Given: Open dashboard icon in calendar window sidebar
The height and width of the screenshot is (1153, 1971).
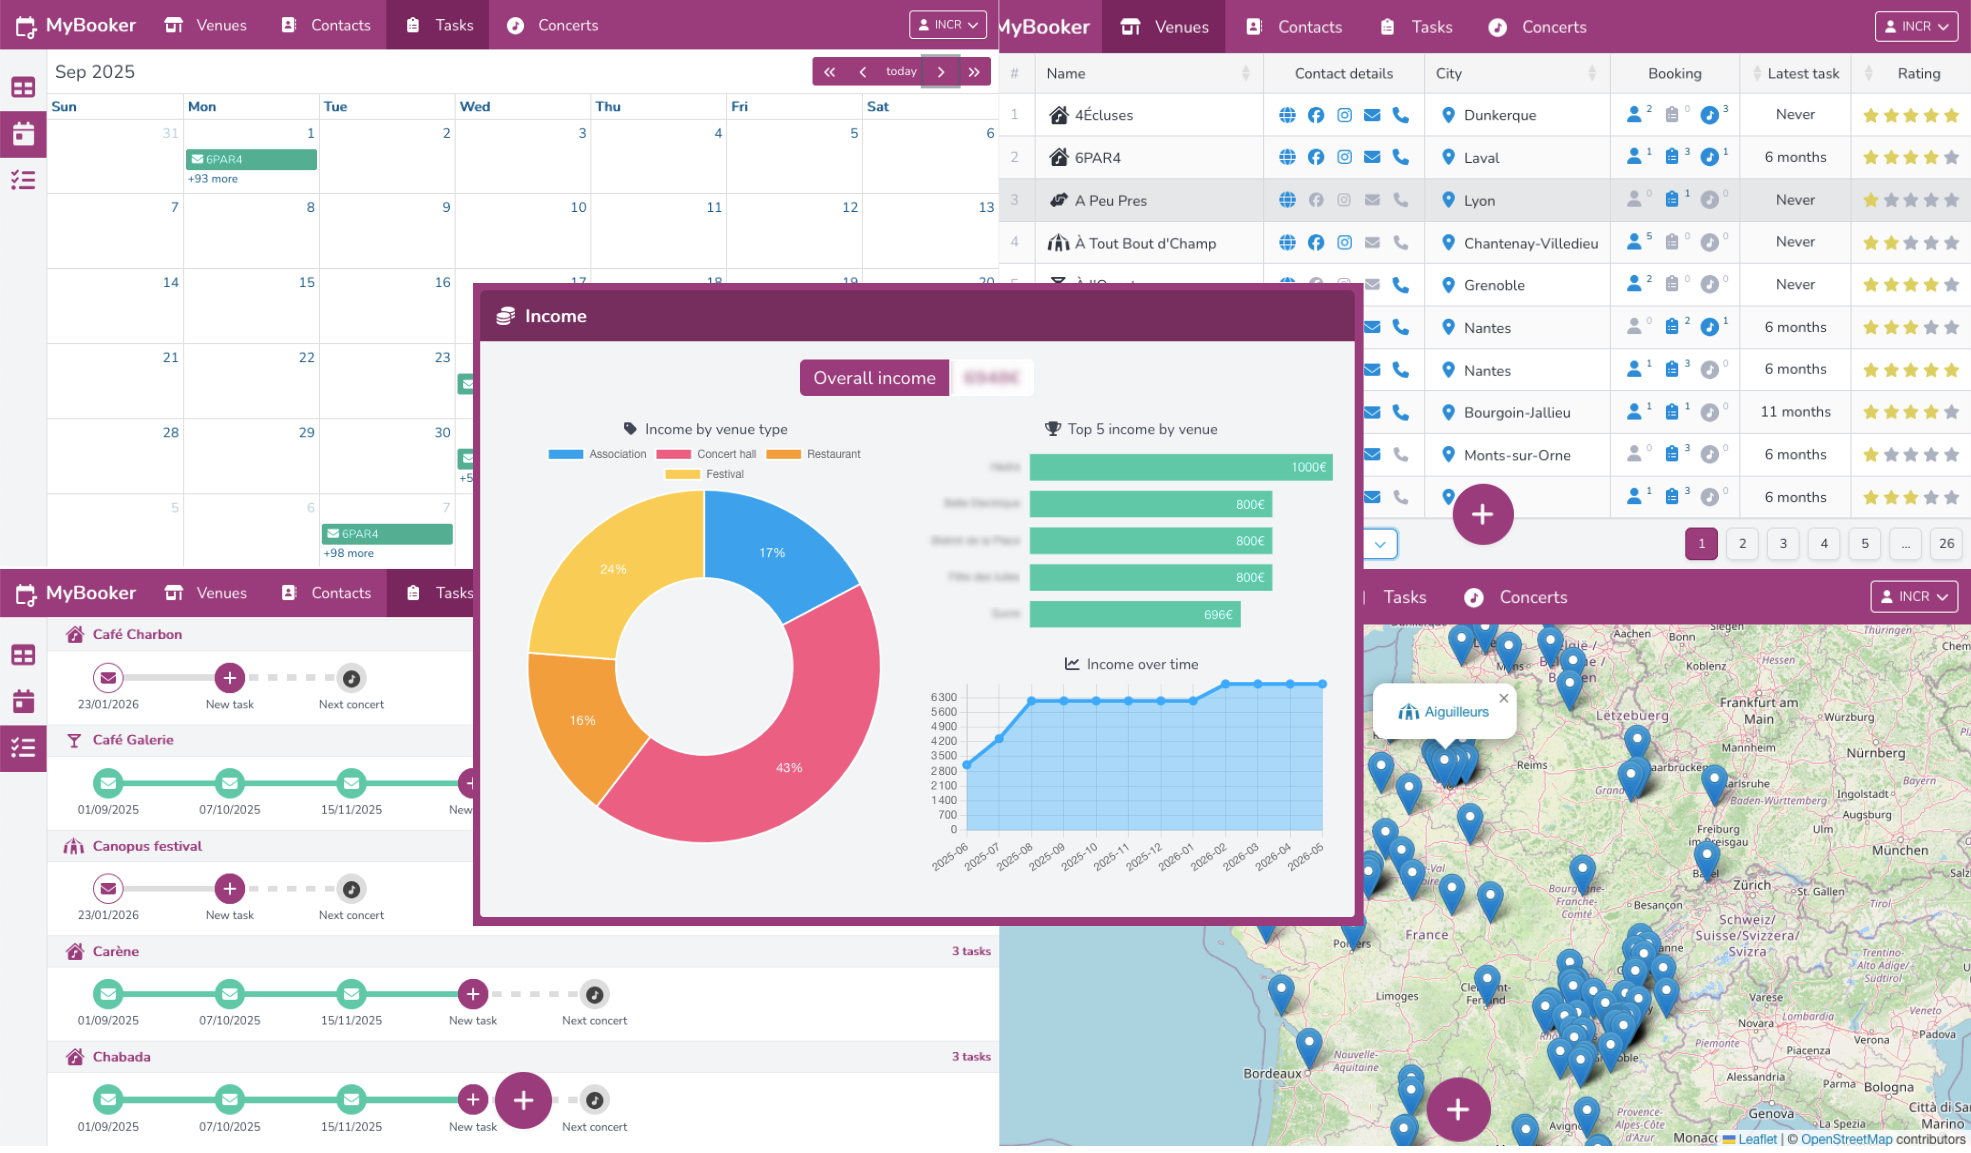Looking at the screenshot, I should (23, 87).
